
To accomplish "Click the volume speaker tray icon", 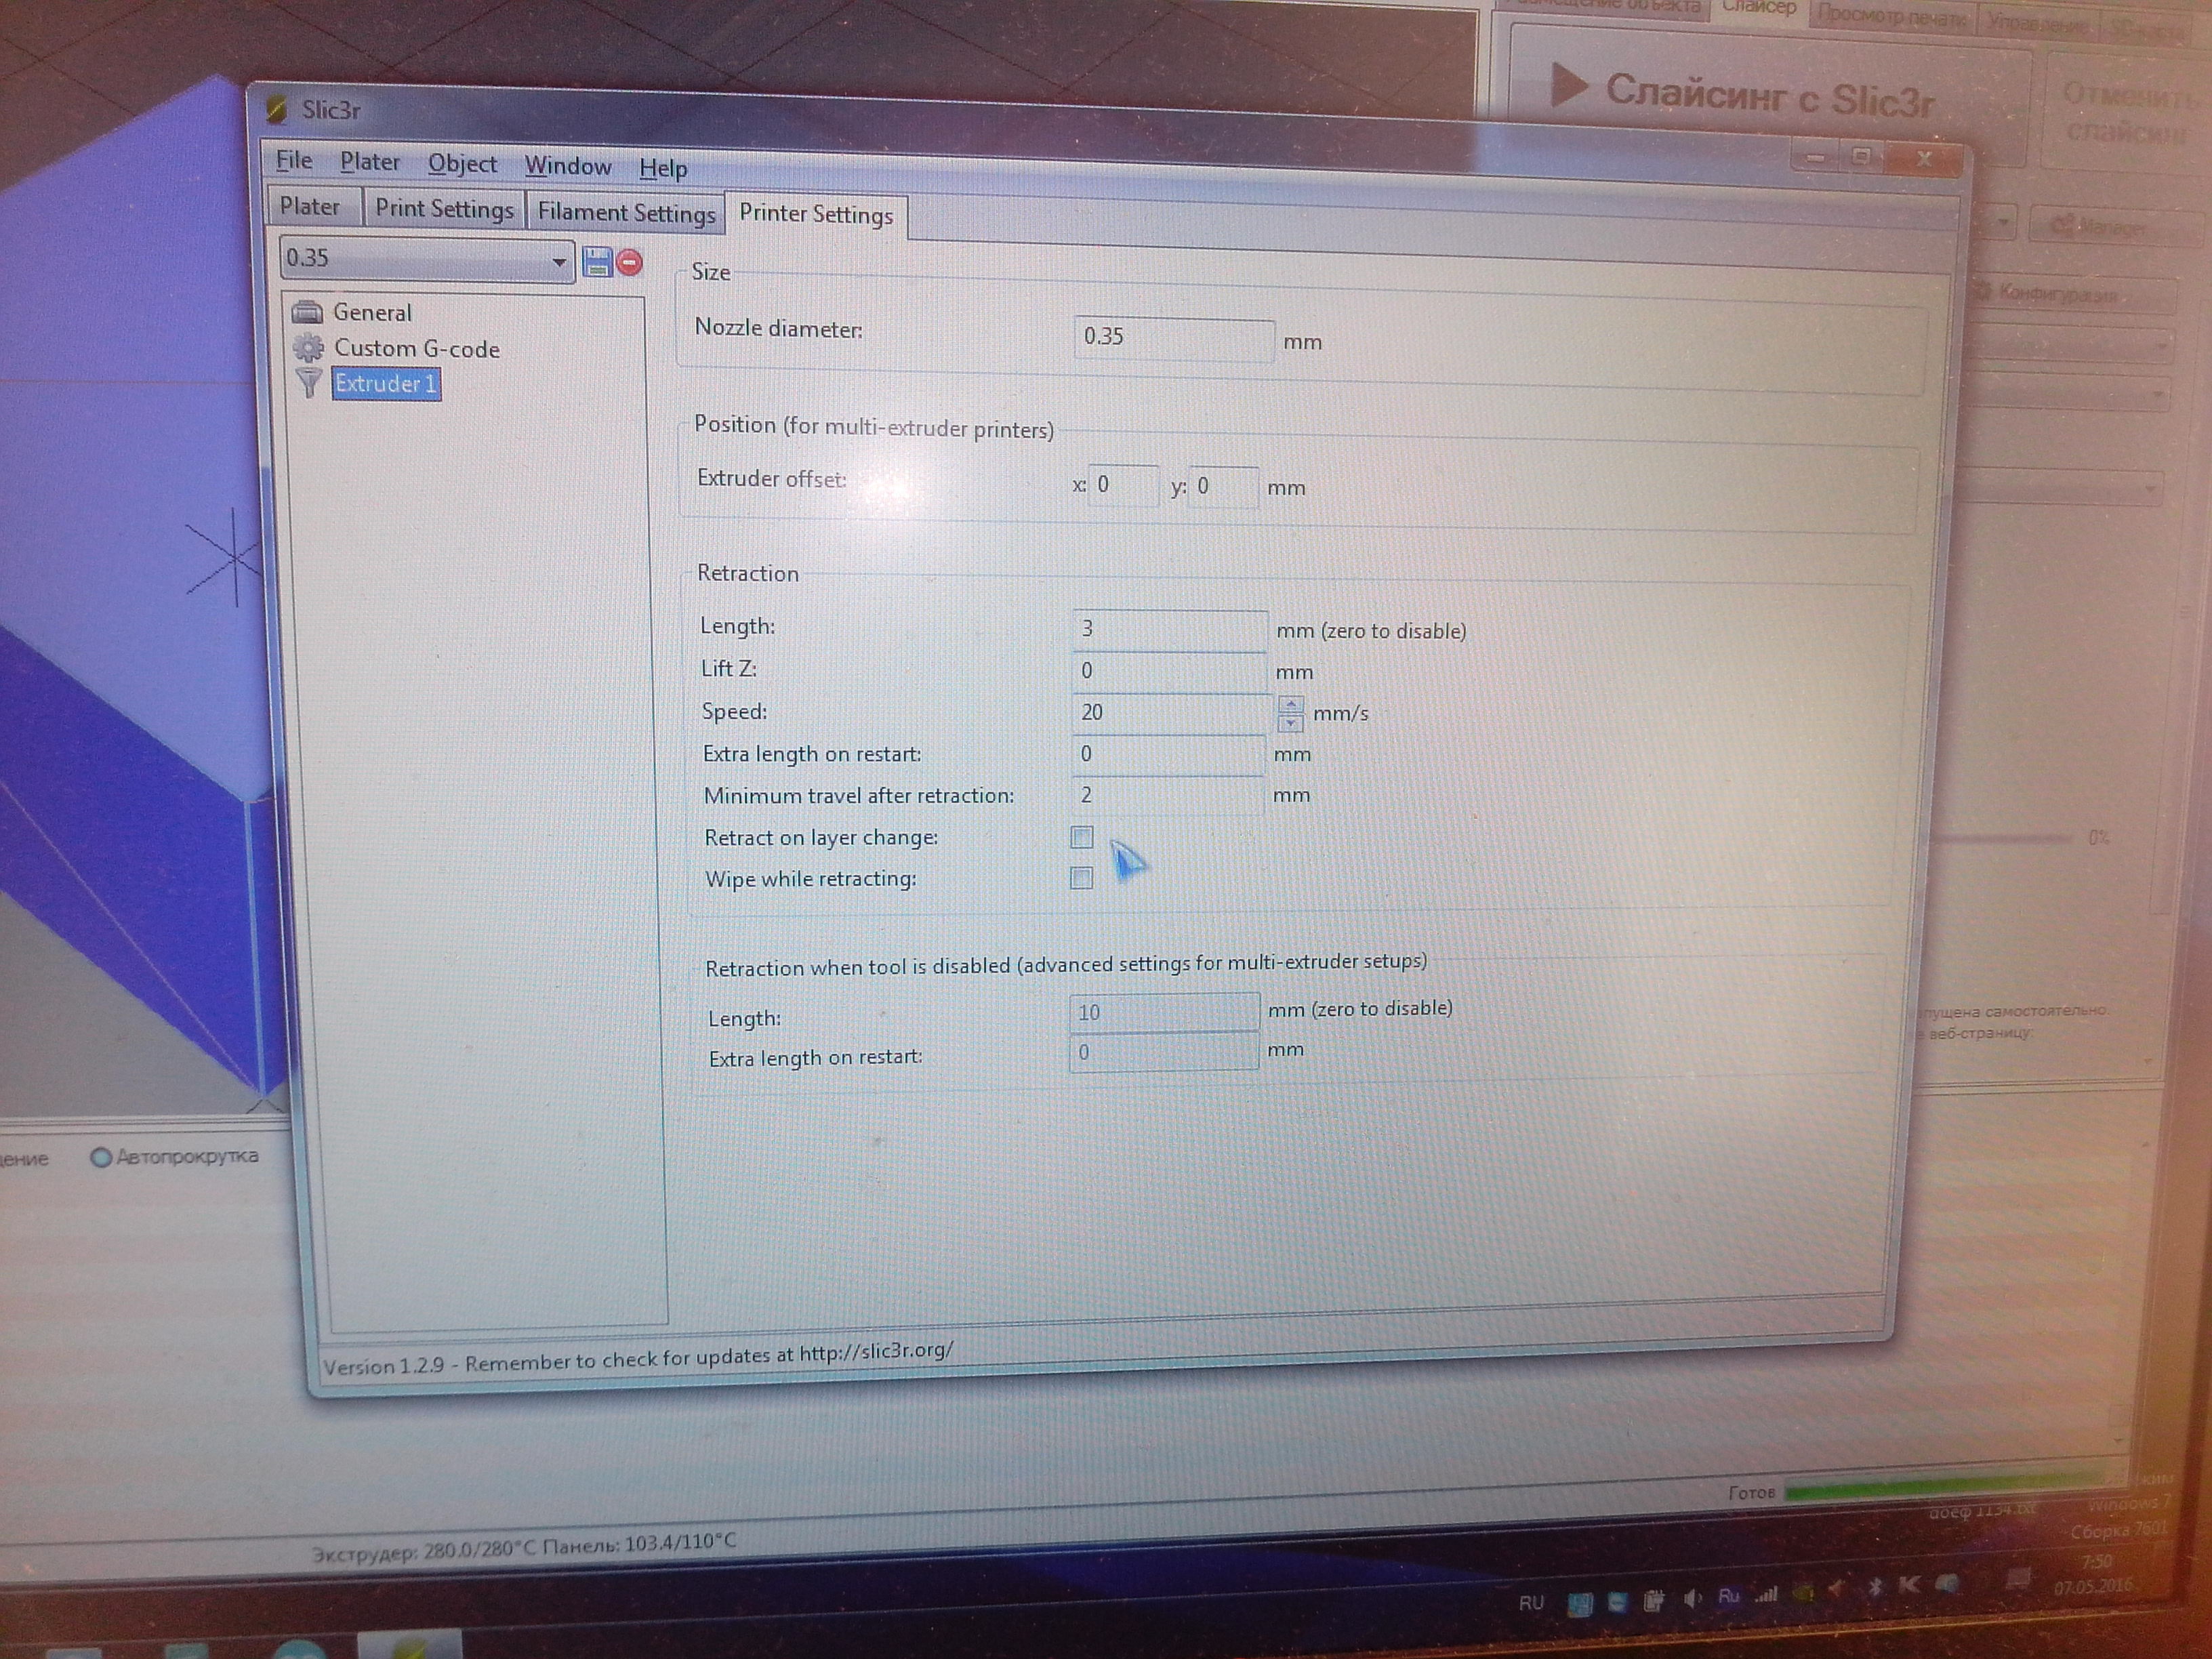I will (x=1691, y=1599).
